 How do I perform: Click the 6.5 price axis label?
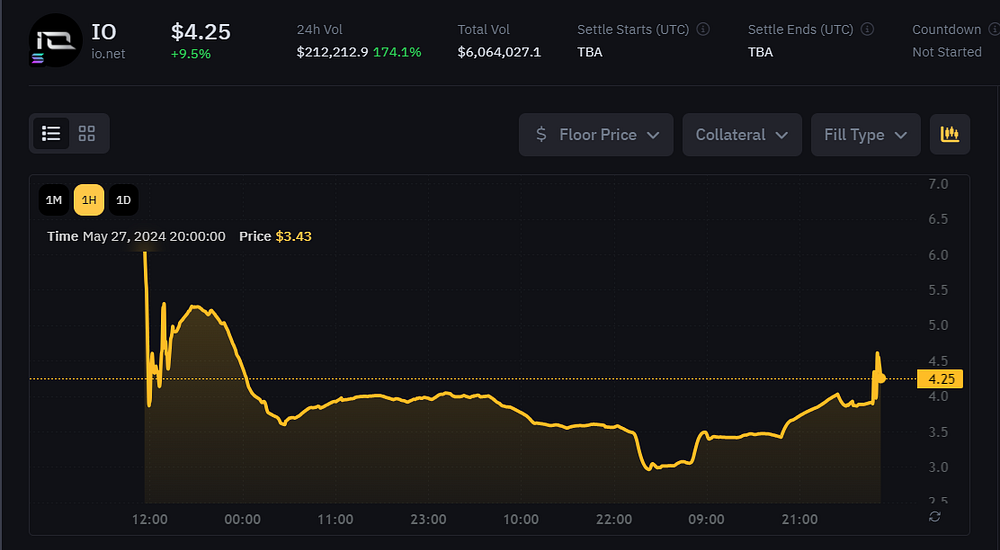click(x=938, y=219)
